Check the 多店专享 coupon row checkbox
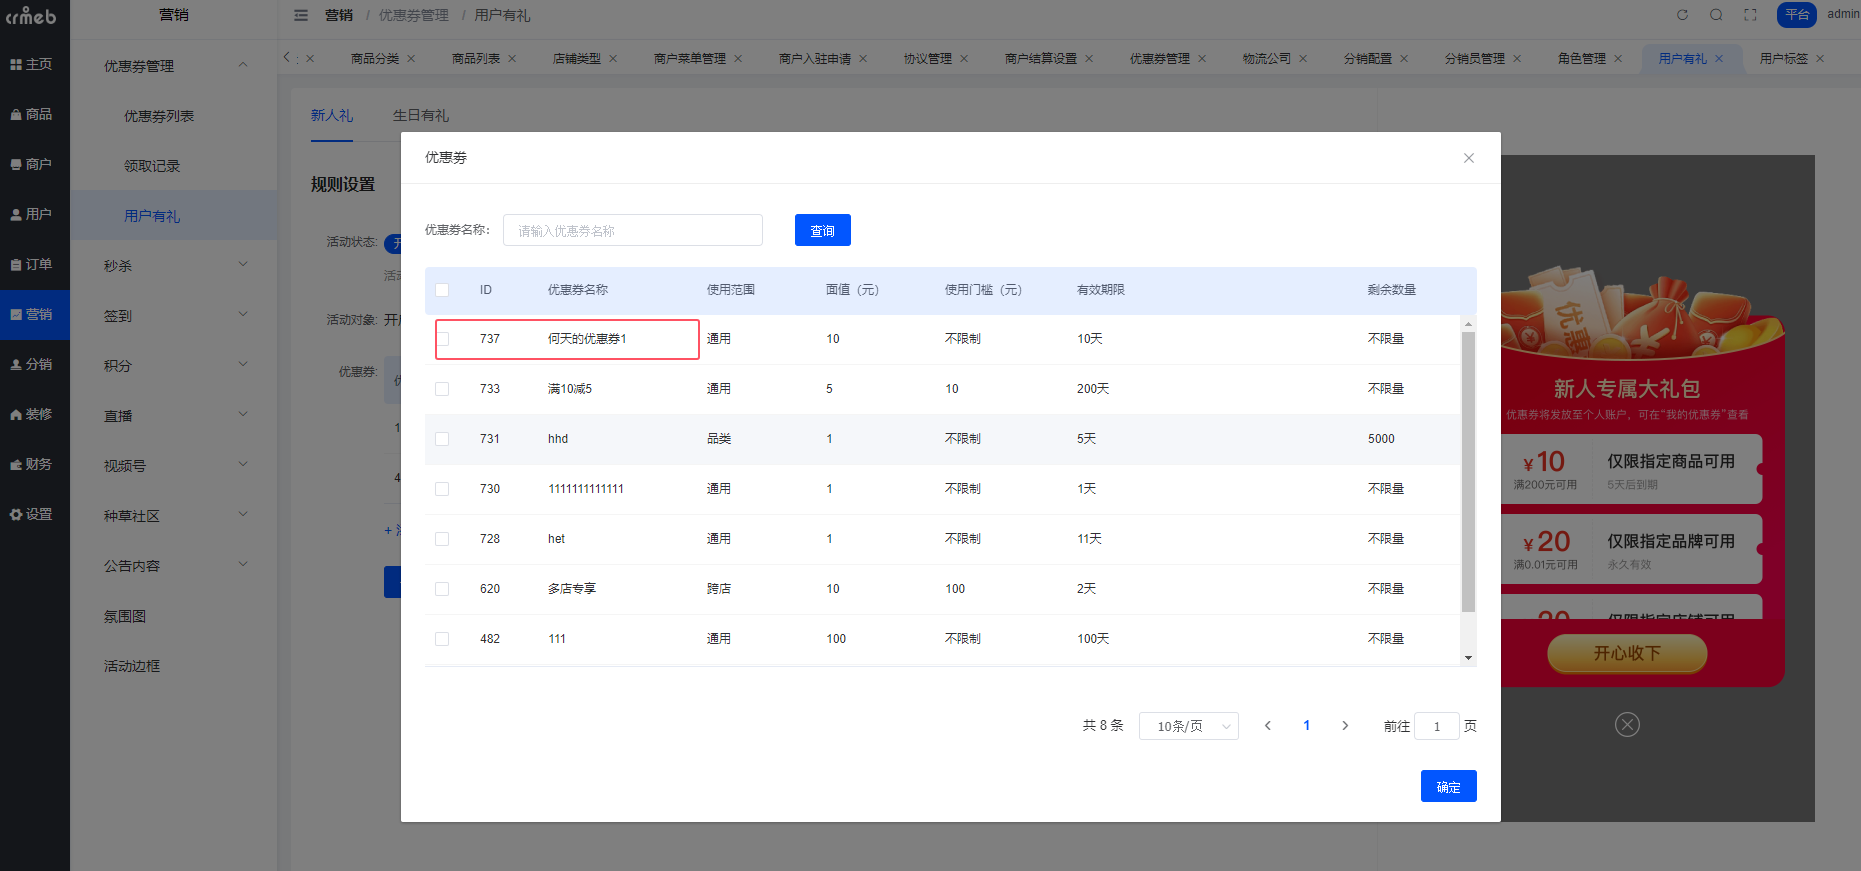The height and width of the screenshot is (871, 1861). [442, 589]
